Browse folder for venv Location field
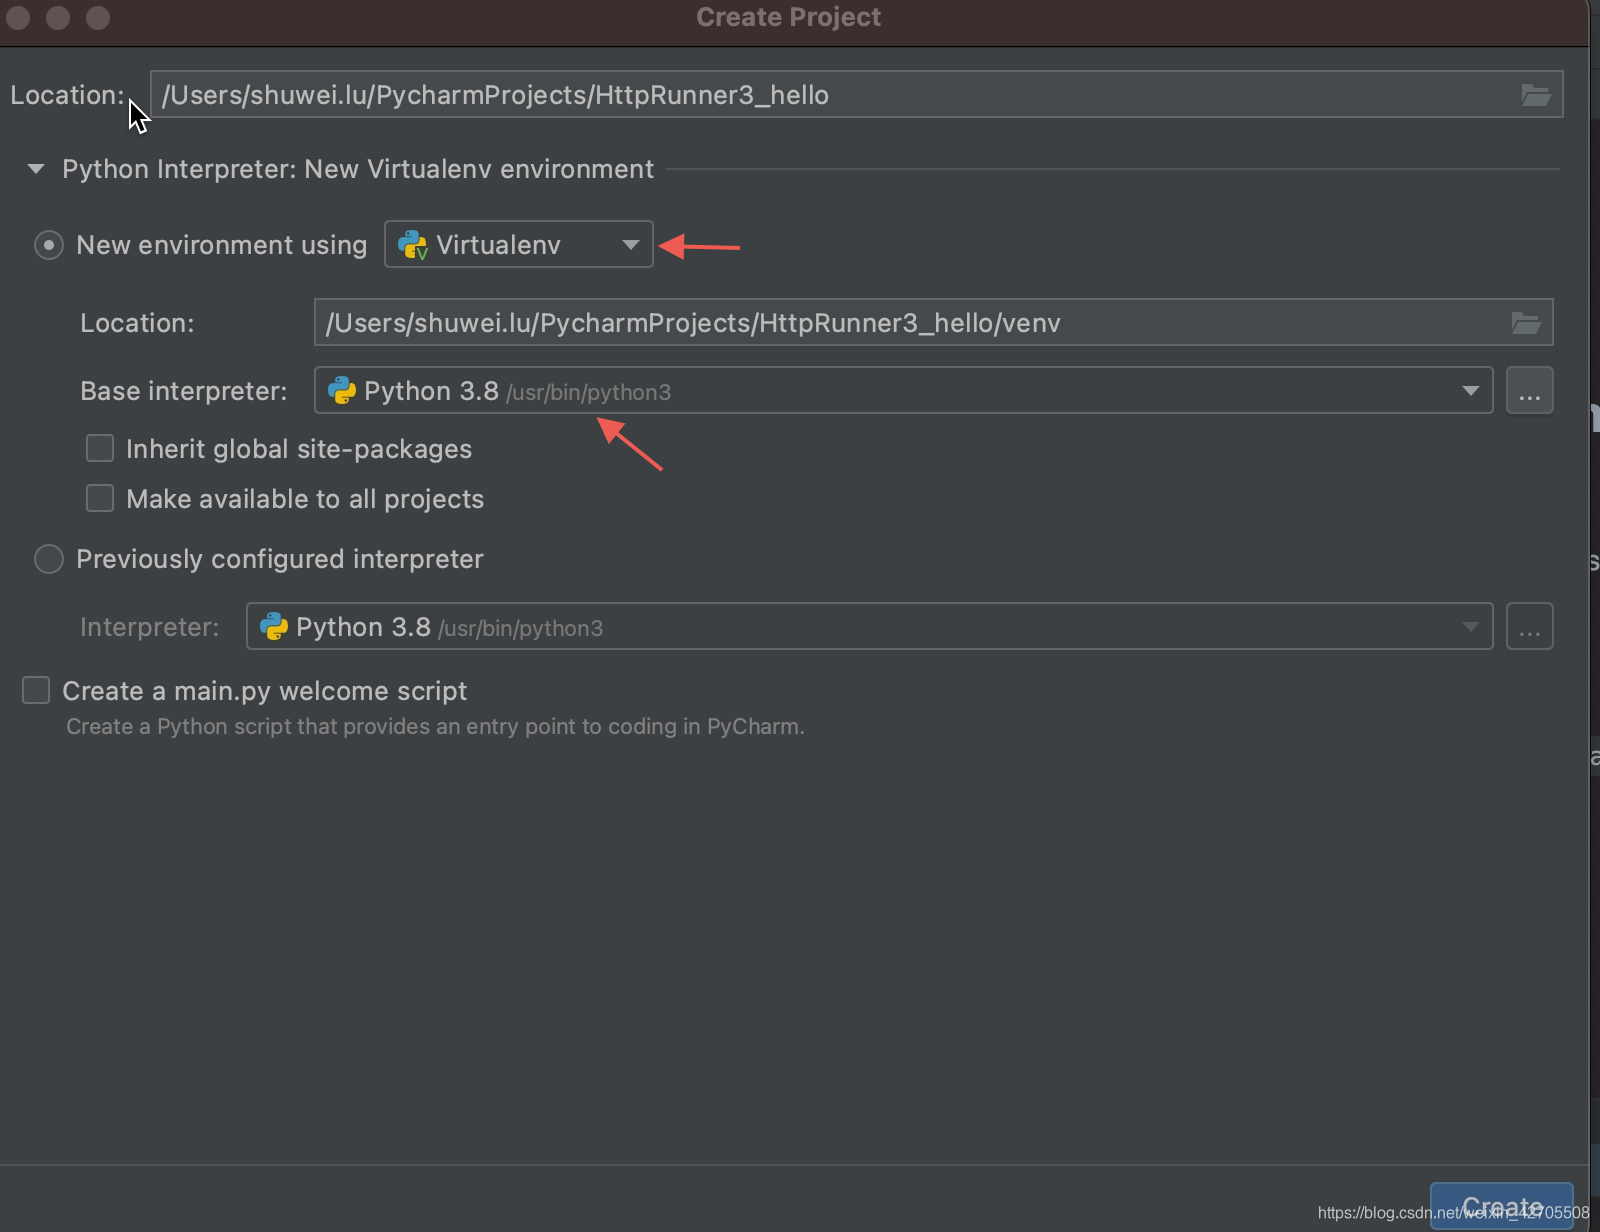This screenshot has width=1600, height=1232. [1525, 323]
